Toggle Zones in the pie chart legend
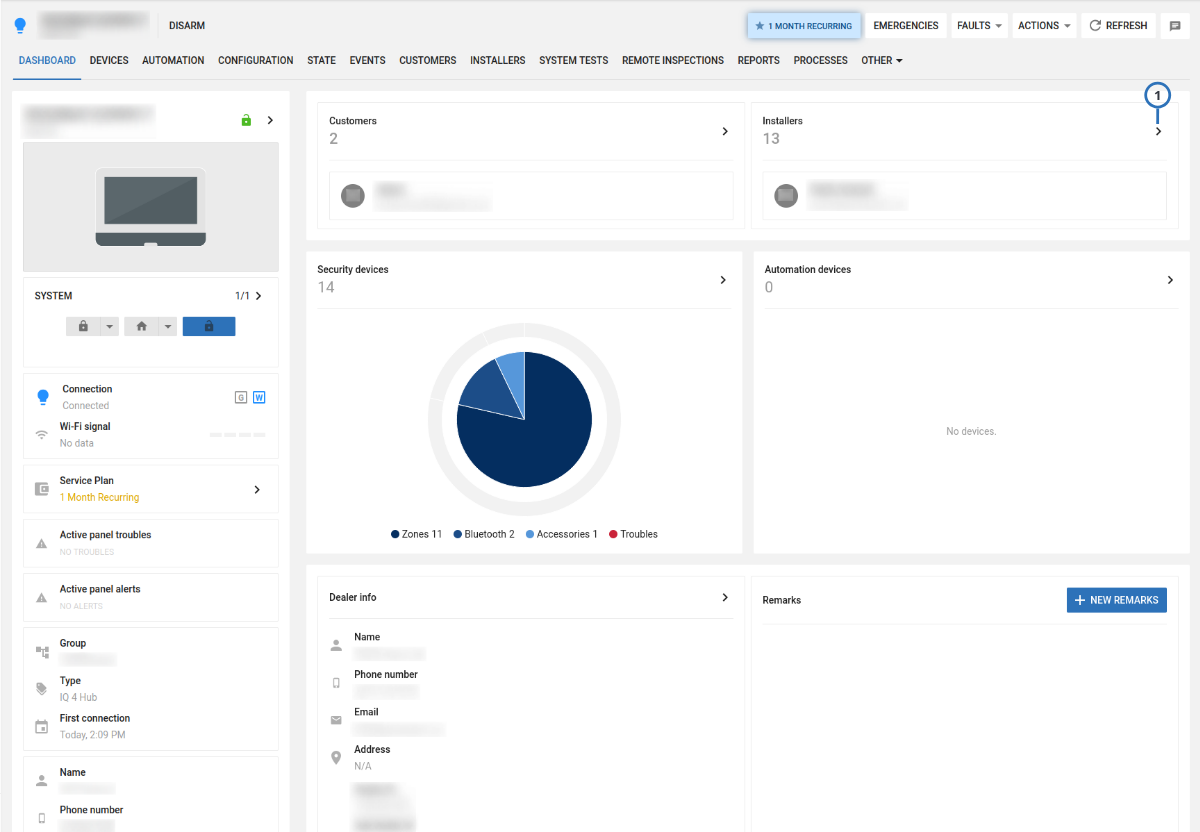This screenshot has width=1200, height=832. [x=416, y=534]
